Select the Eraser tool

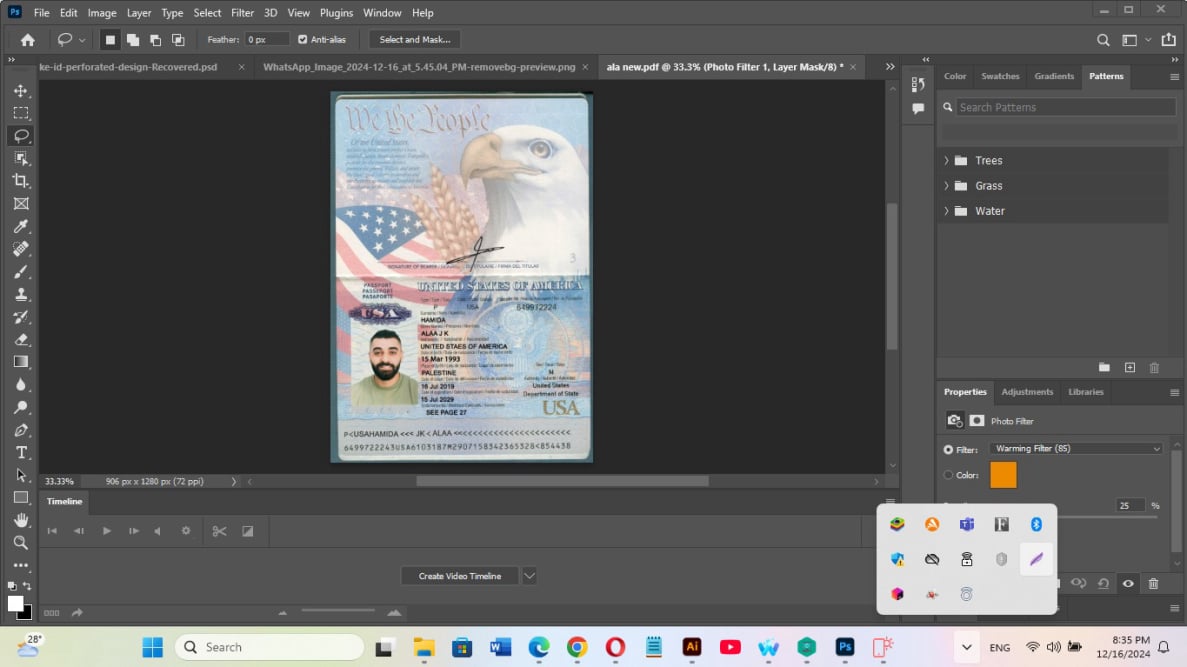tap(21, 340)
